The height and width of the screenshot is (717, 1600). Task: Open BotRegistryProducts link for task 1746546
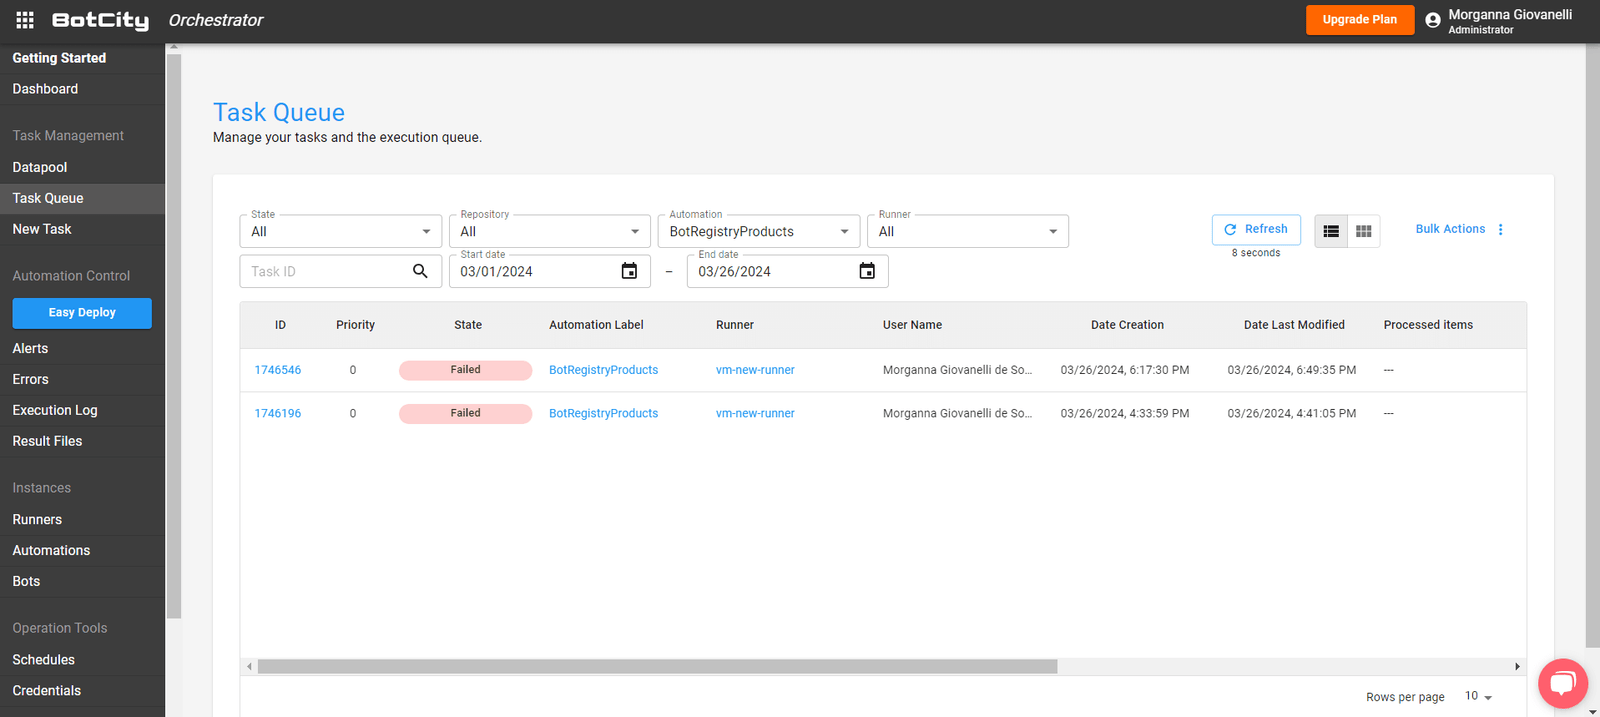603,370
